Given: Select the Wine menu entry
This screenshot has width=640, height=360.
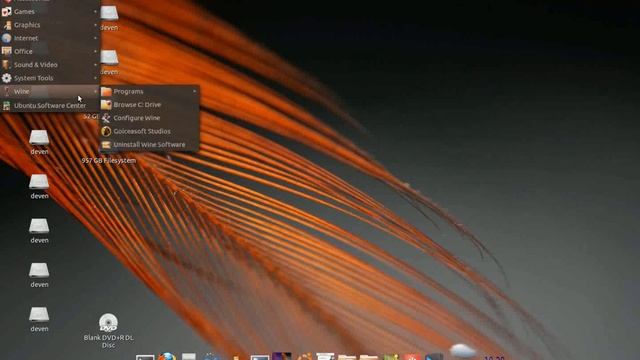Looking at the screenshot, I should click(50, 91).
